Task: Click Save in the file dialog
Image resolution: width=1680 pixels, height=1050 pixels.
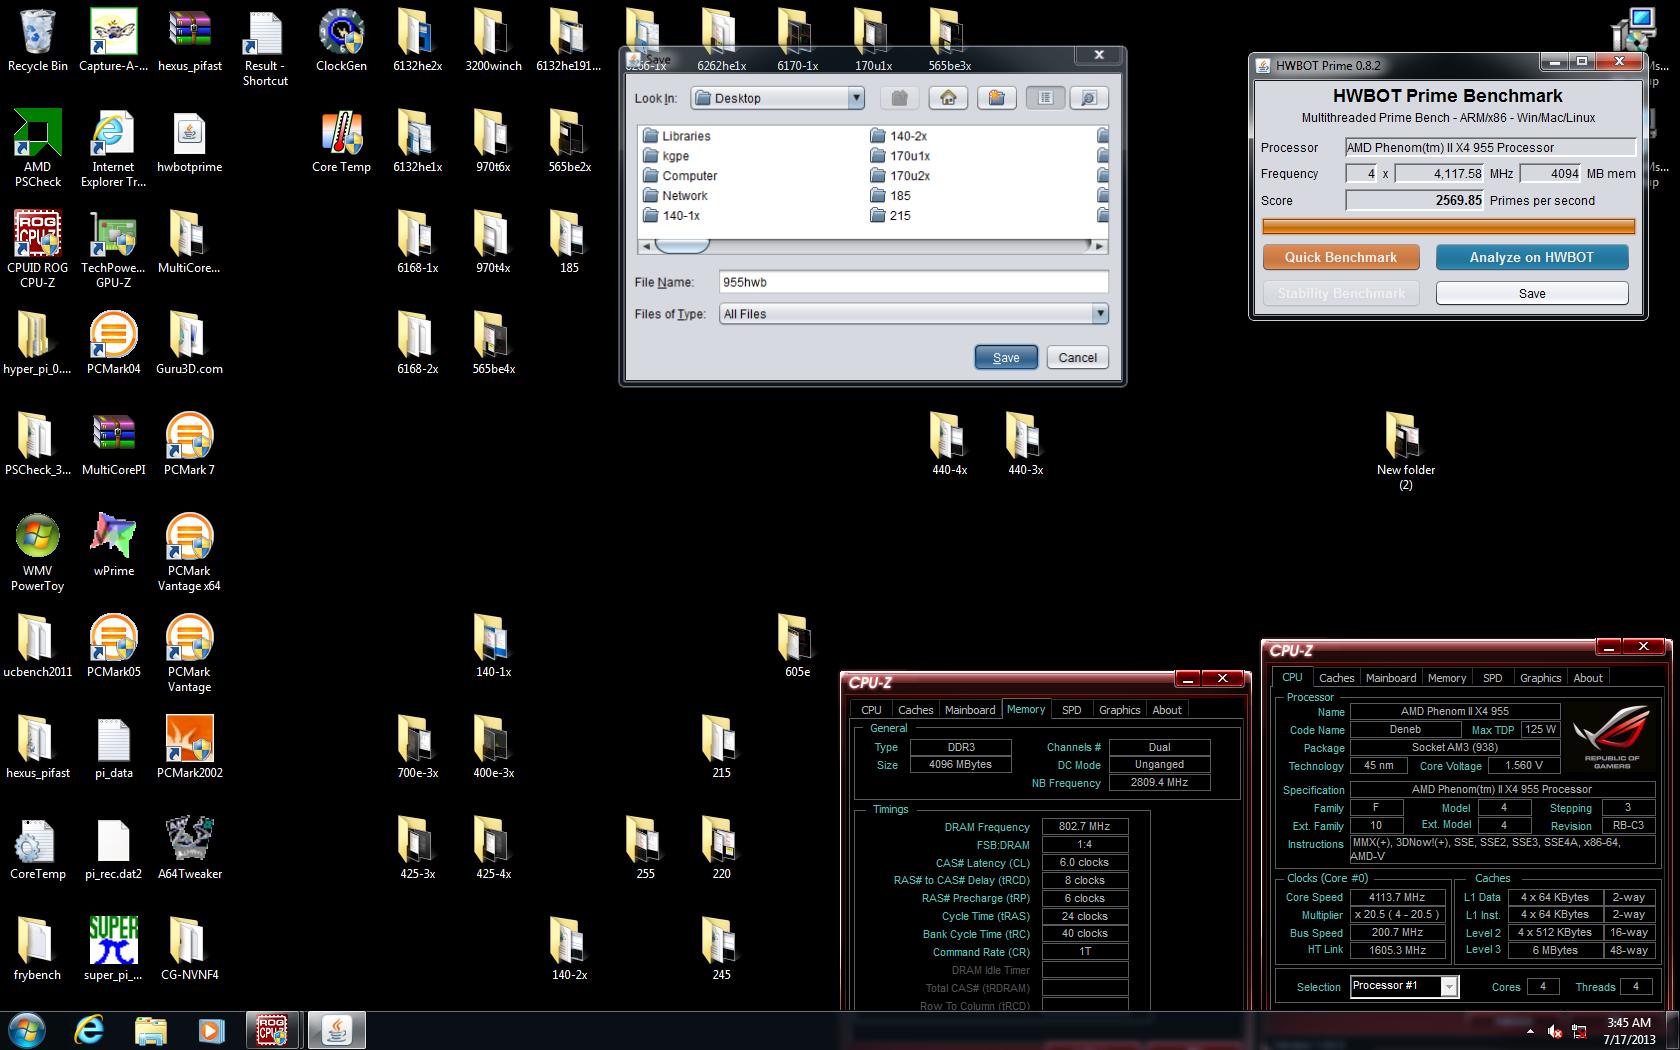Action: pyautogui.click(x=1006, y=357)
